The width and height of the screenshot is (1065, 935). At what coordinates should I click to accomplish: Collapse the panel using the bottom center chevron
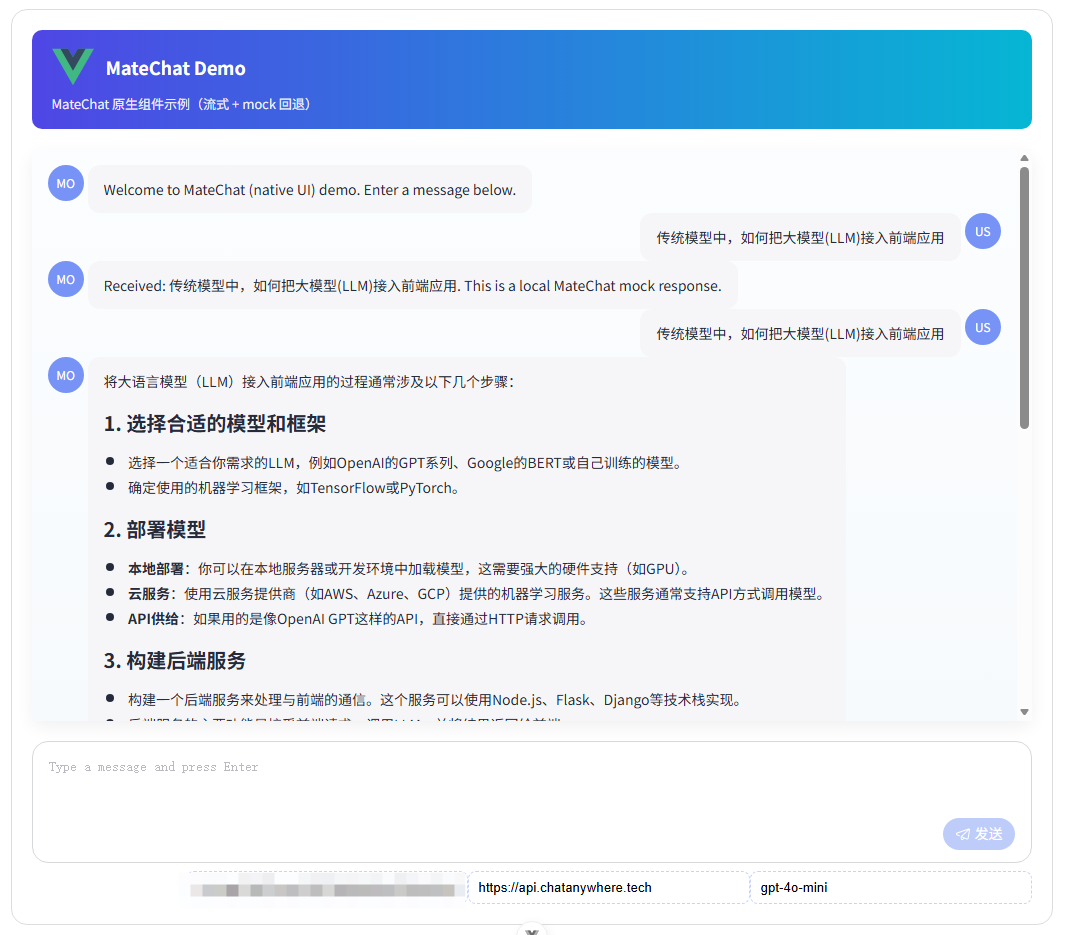click(531, 929)
